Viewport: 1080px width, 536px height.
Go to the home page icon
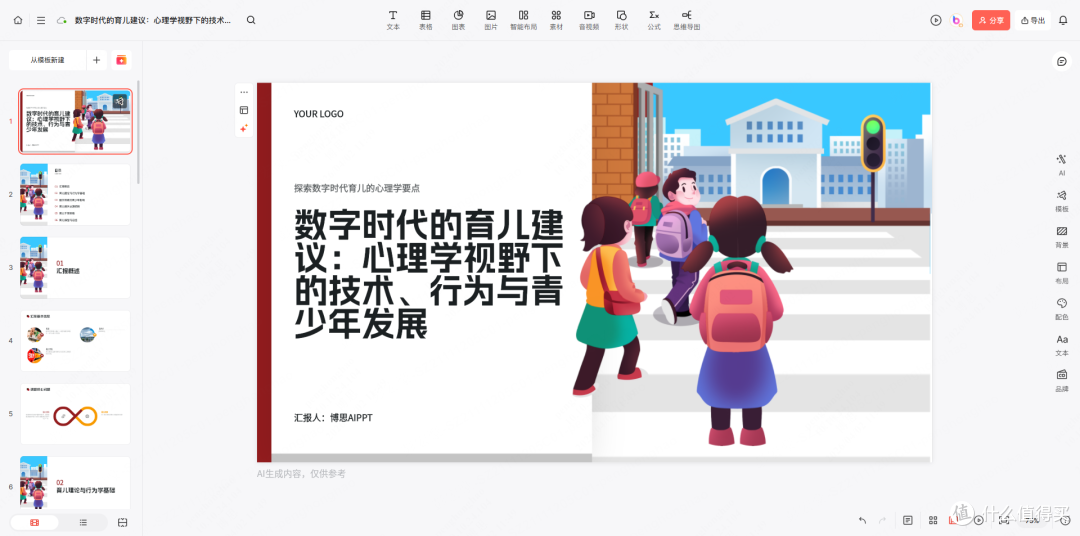pyautogui.click(x=18, y=21)
